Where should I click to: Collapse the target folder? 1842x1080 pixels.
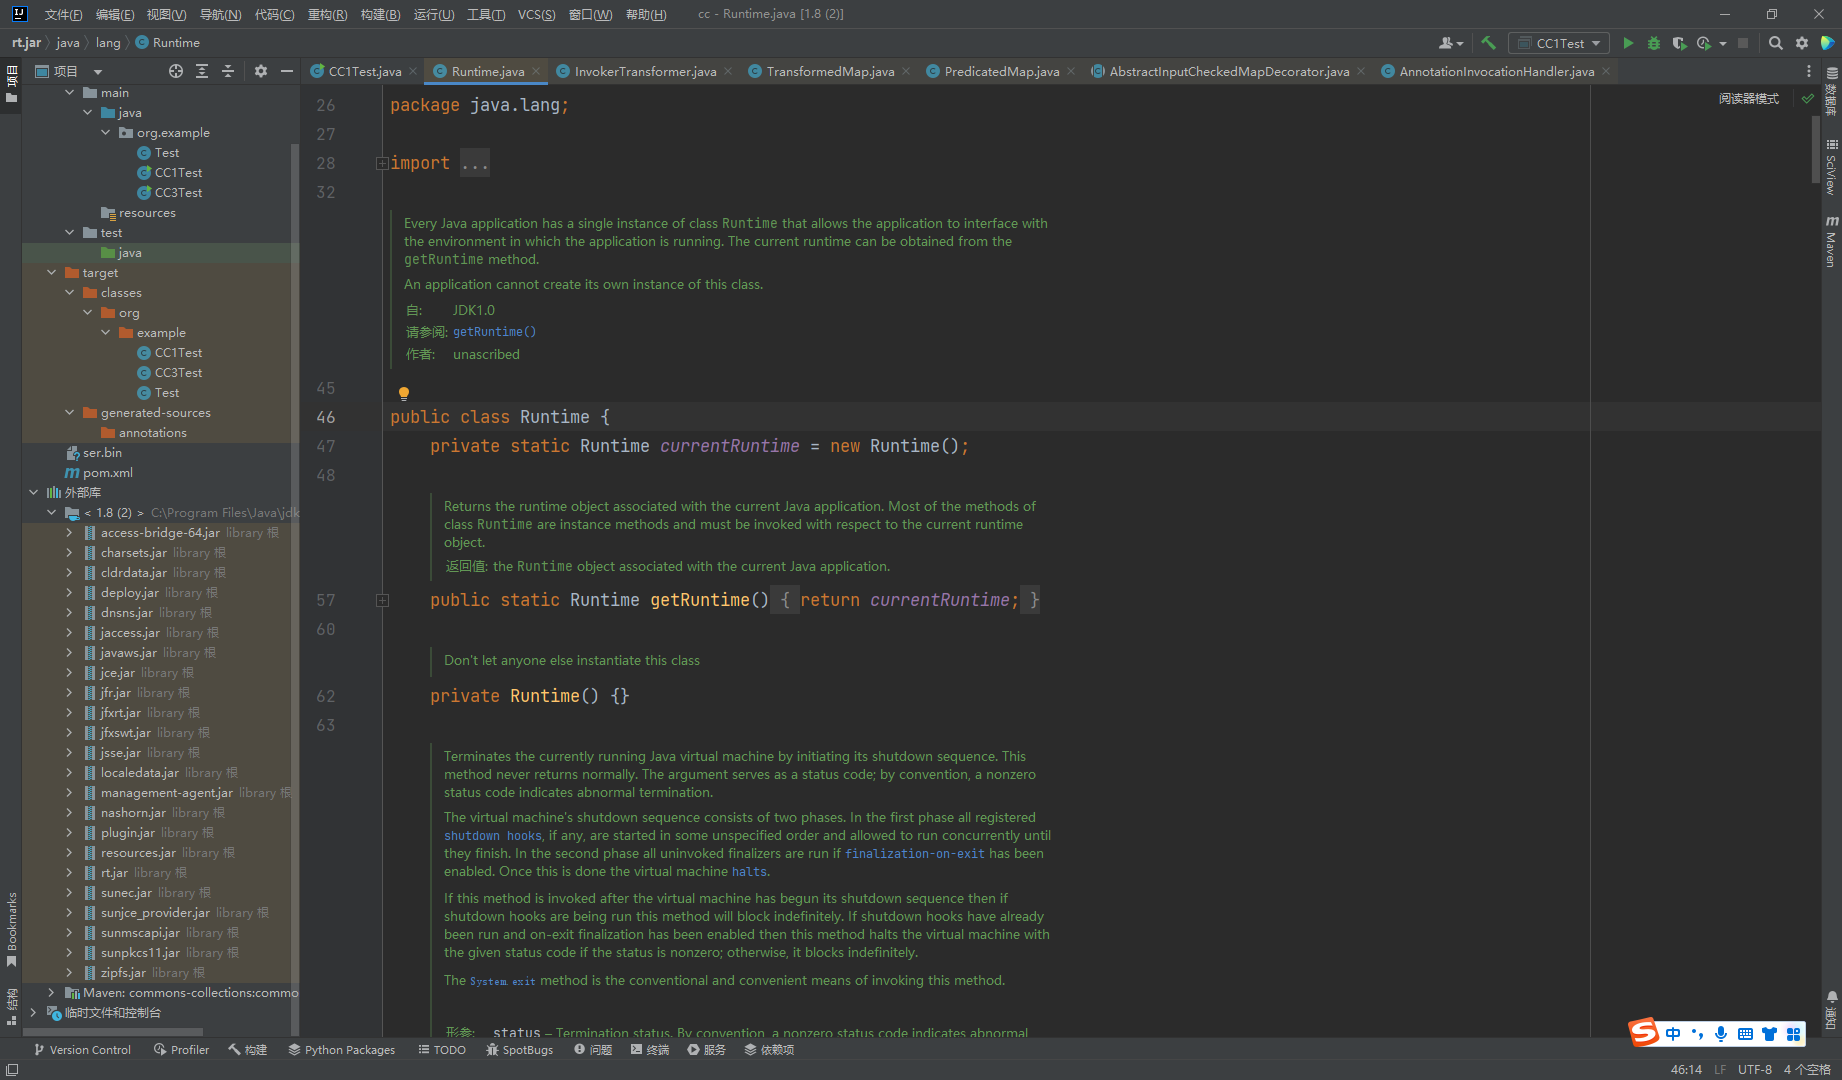(52, 272)
